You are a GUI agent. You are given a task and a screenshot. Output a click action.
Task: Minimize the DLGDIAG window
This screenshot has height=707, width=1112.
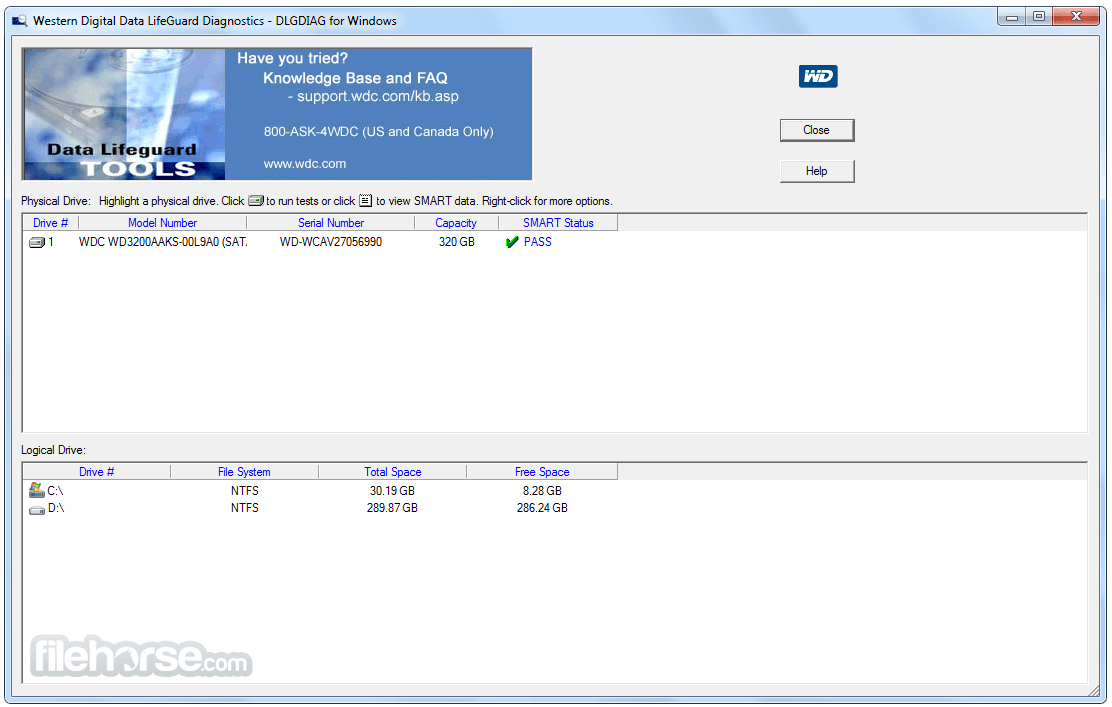[x=1012, y=17]
